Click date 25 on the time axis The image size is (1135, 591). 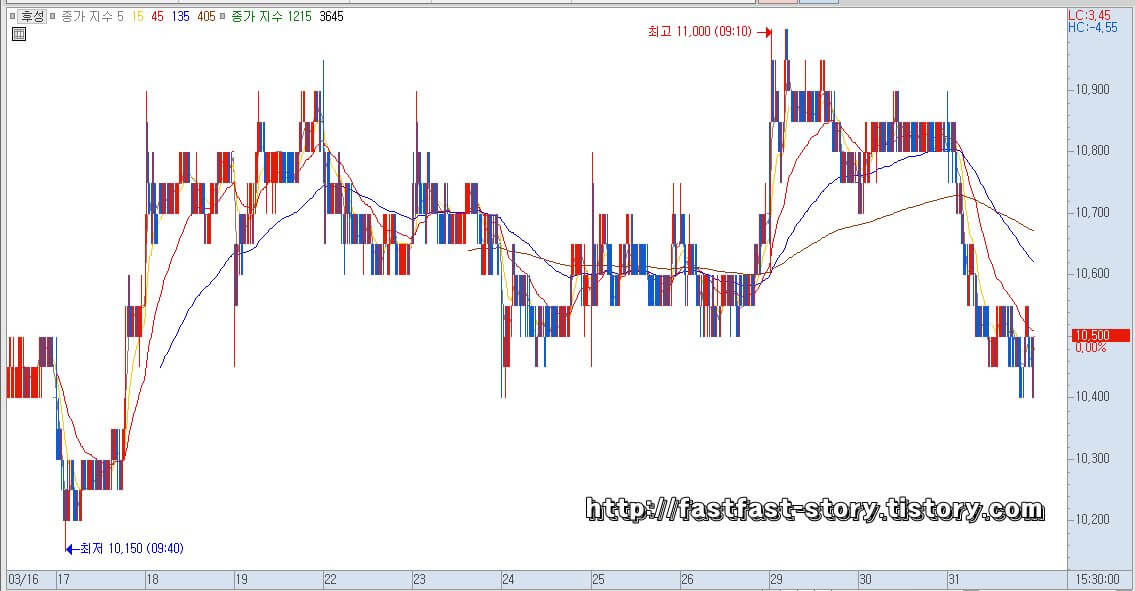click(598, 579)
